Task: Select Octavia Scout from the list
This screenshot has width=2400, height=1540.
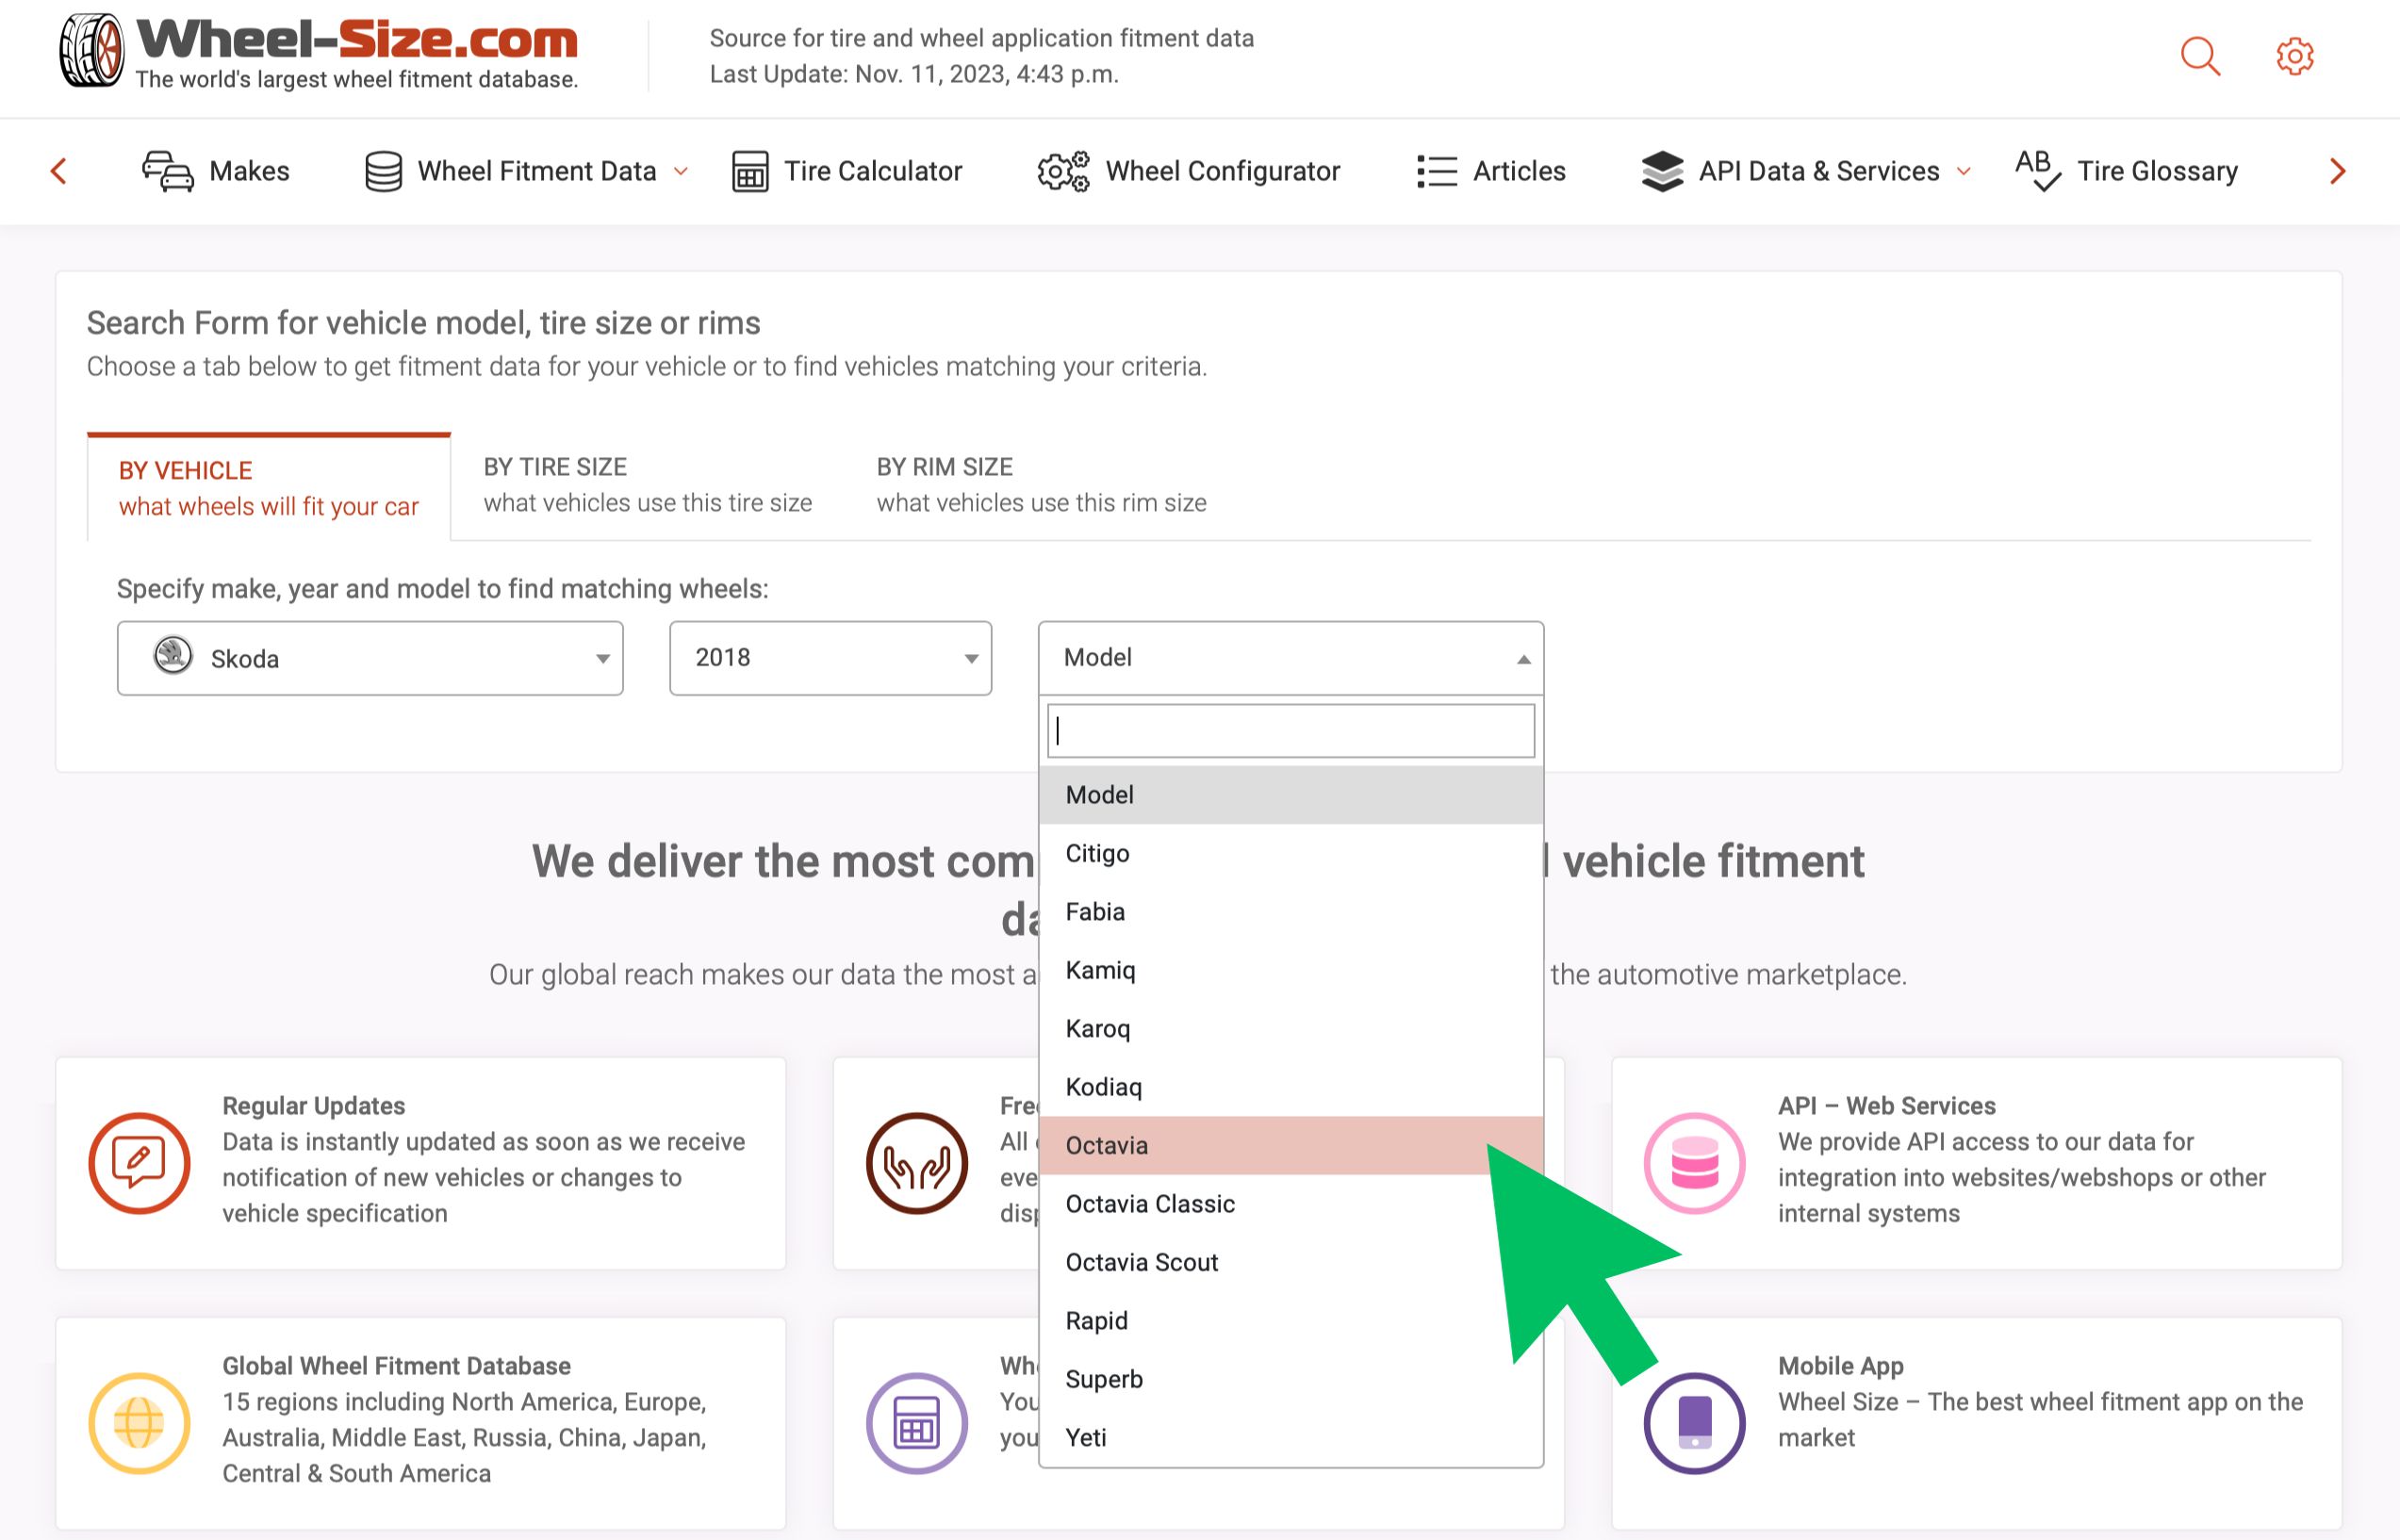Action: [x=1290, y=1262]
